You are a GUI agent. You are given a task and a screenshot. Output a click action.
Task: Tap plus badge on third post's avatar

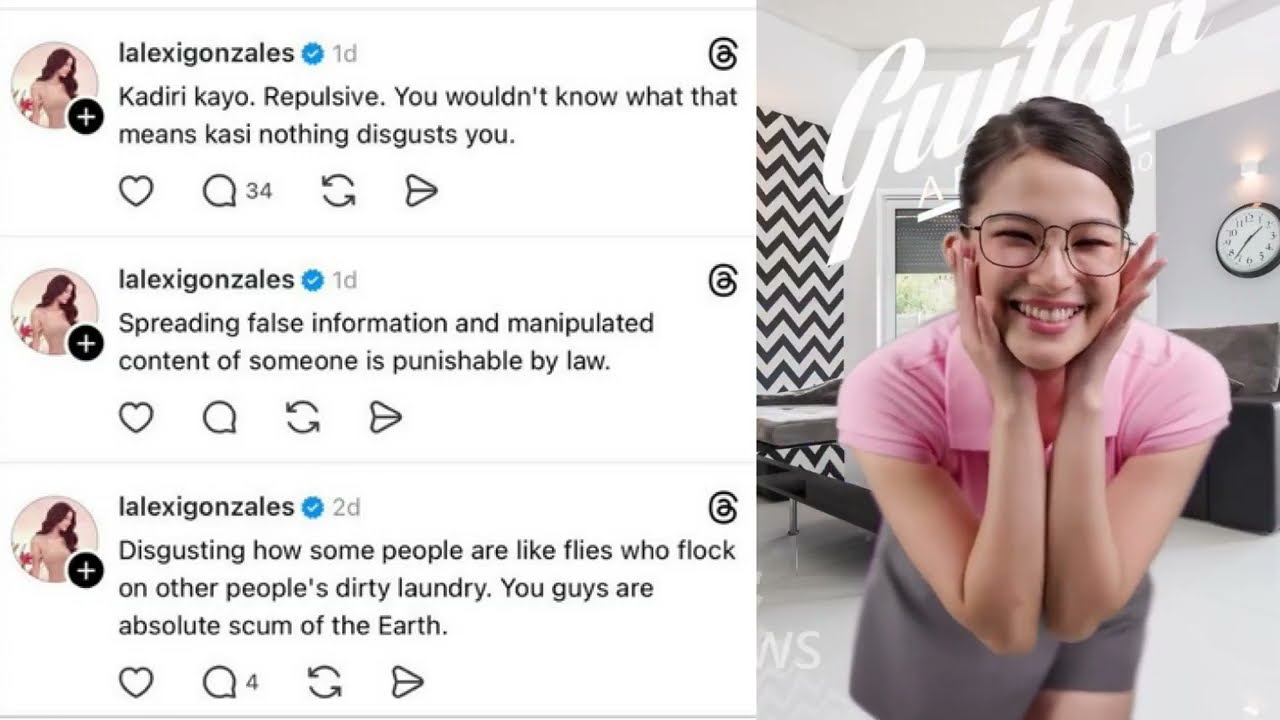[x=86, y=572]
